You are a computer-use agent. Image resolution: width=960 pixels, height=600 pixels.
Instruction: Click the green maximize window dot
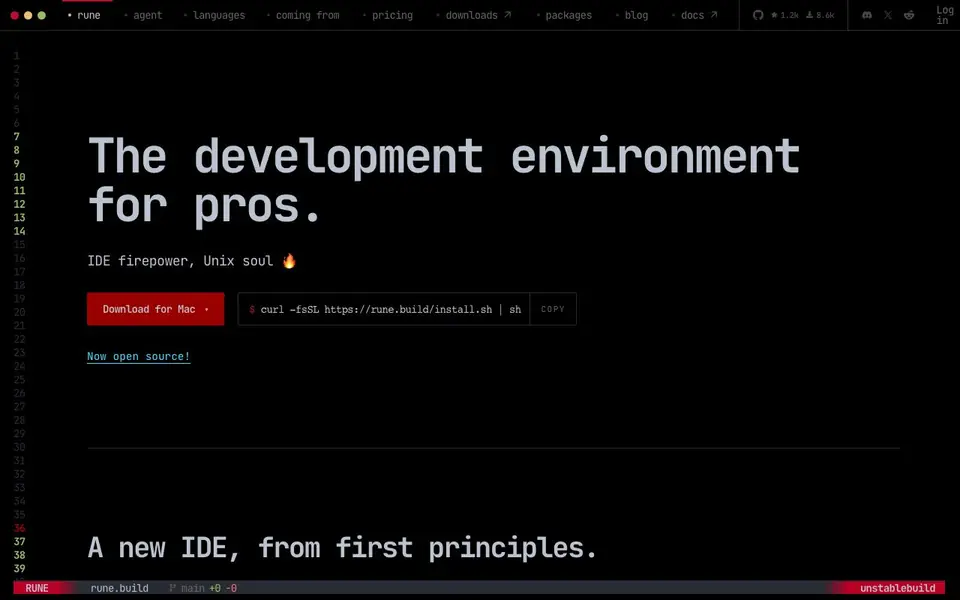pyautogui.click(x=42, y=15)
